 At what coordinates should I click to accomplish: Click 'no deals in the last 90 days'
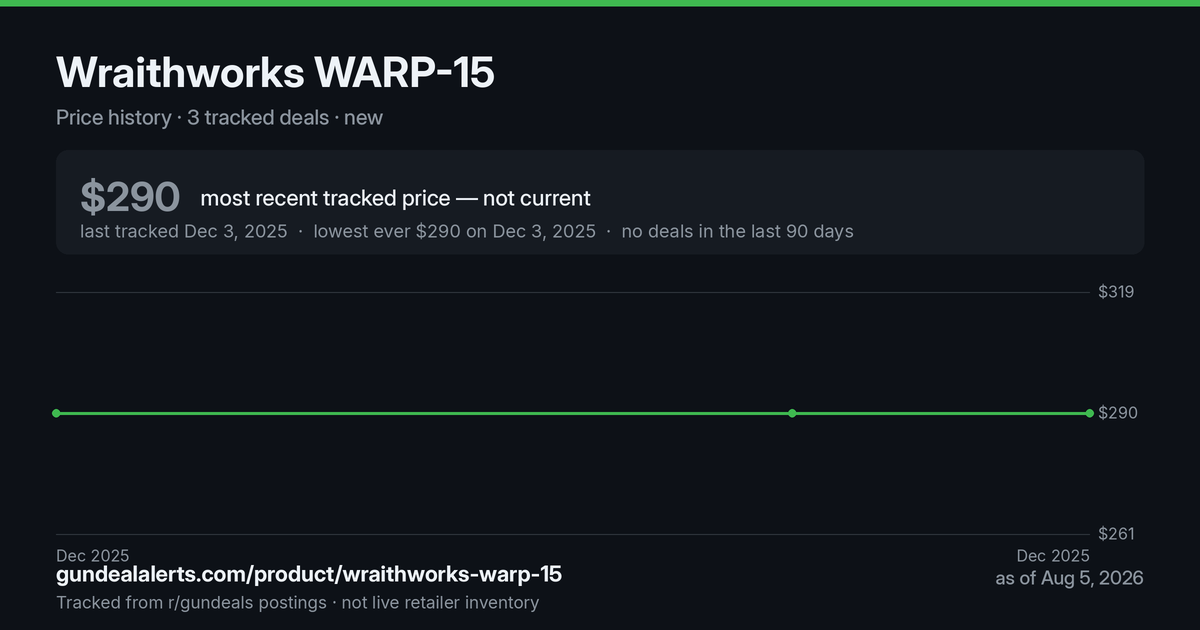coord(737,231)
